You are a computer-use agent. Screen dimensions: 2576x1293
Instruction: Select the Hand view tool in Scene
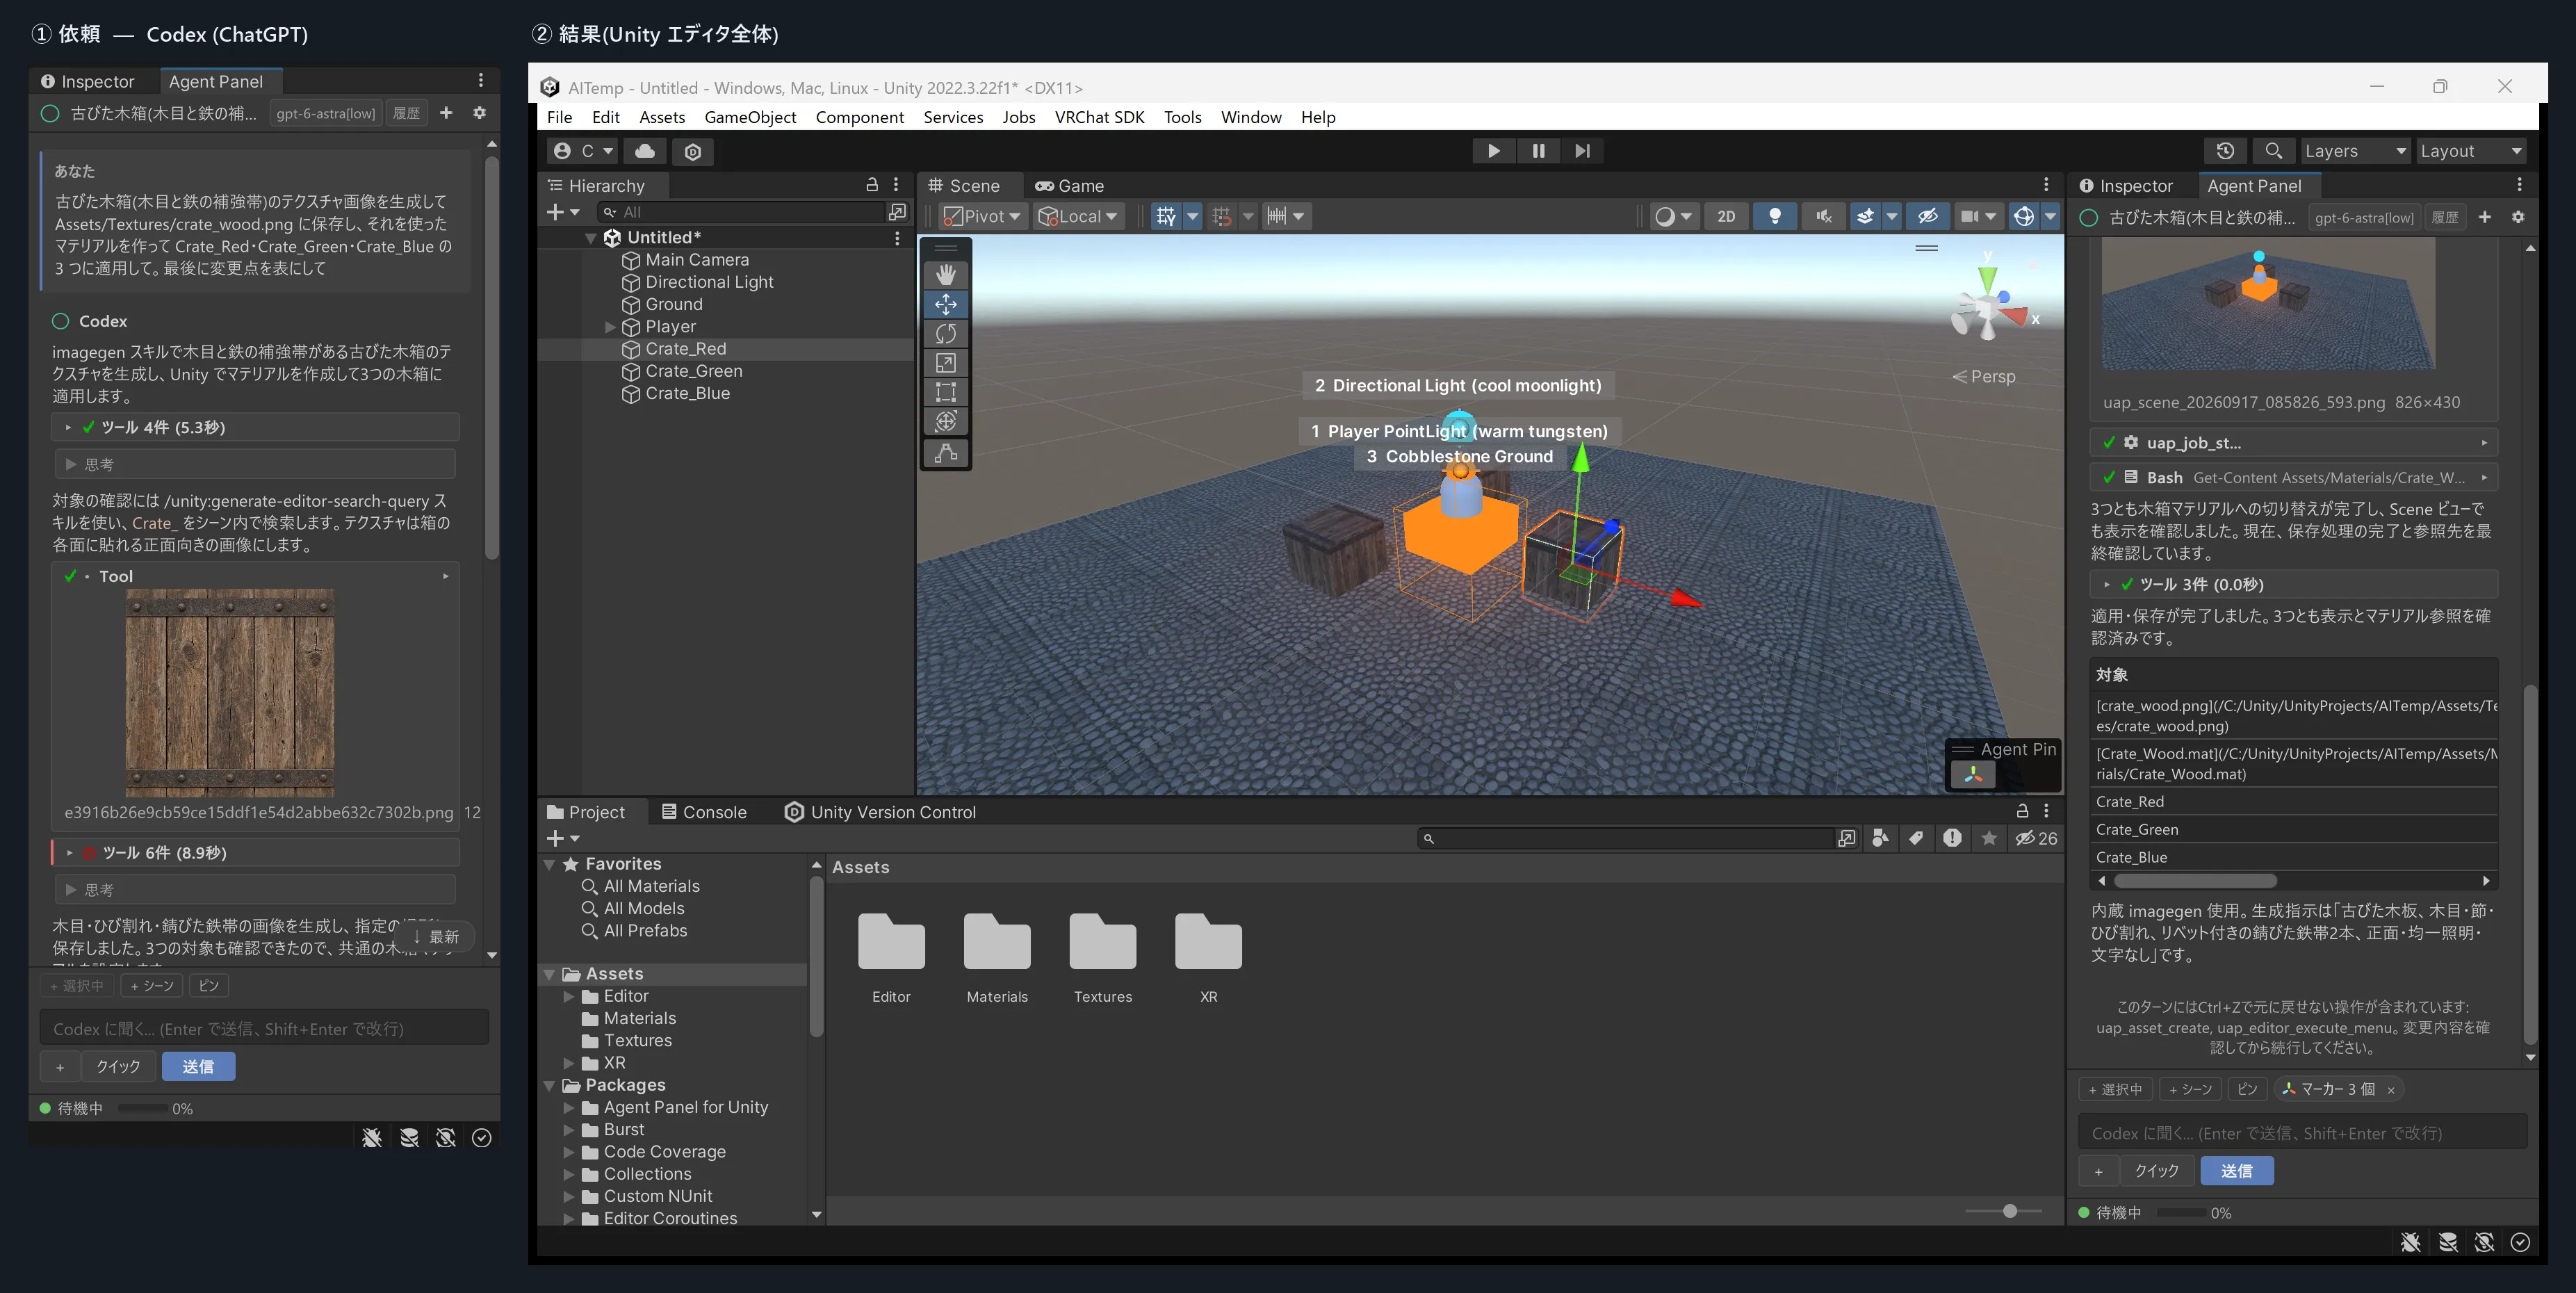pyautogui.click(x=945, y=275)
